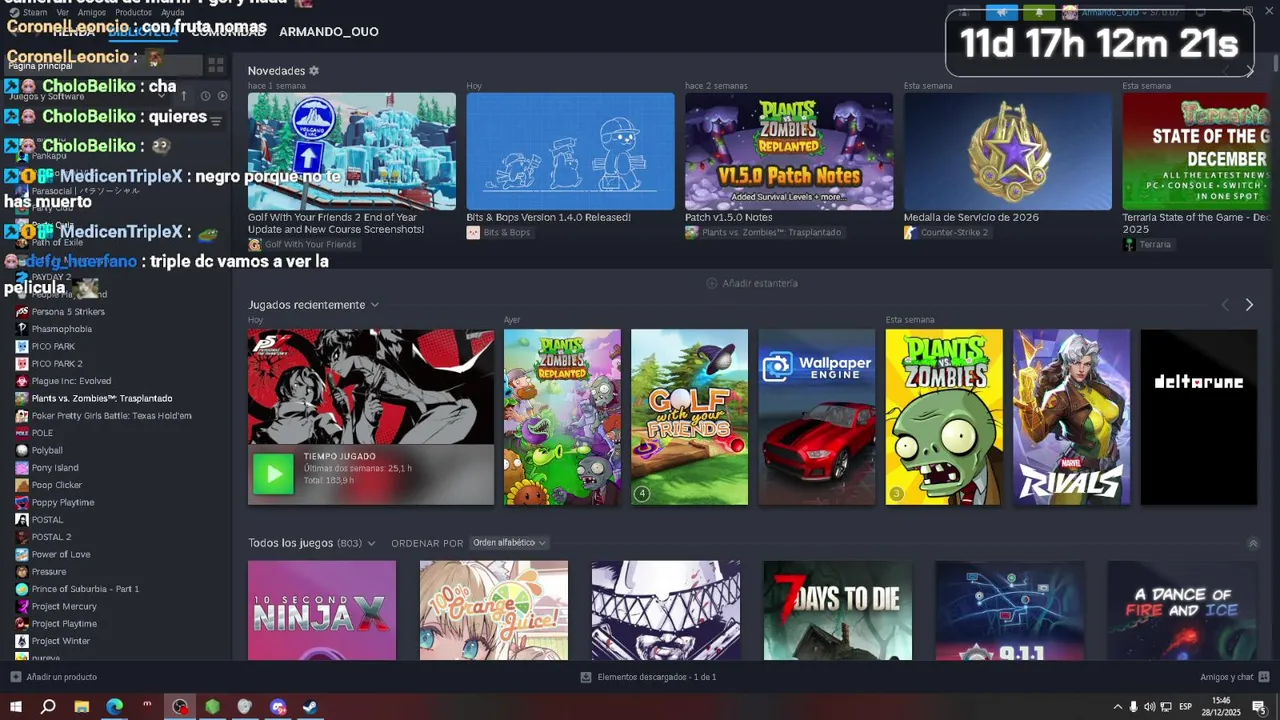Screen dimensions: 1280x720
Task: Click the Windows Start button
Action: [x=16, y=707]
